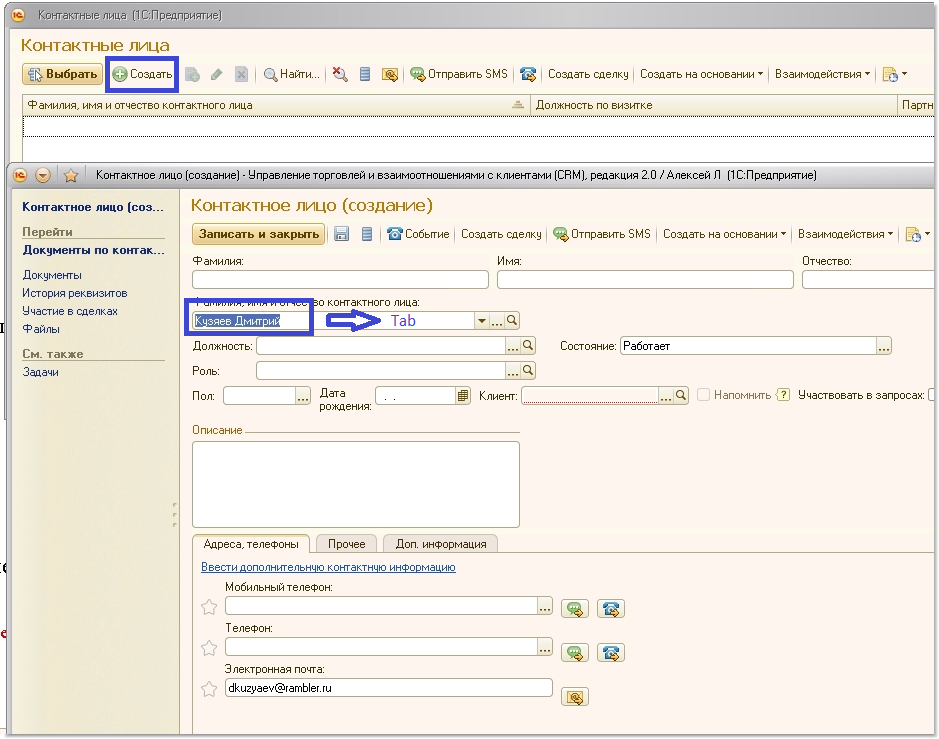939x739 pixels.
Task: Click the Записать и закрыть button
Action: [x=259, y=234]
